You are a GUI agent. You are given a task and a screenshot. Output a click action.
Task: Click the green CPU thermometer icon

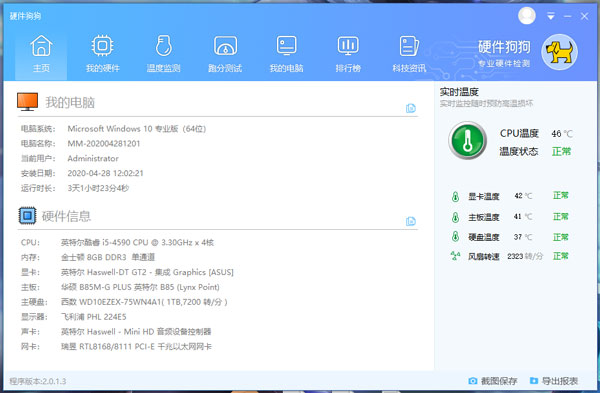468,140
